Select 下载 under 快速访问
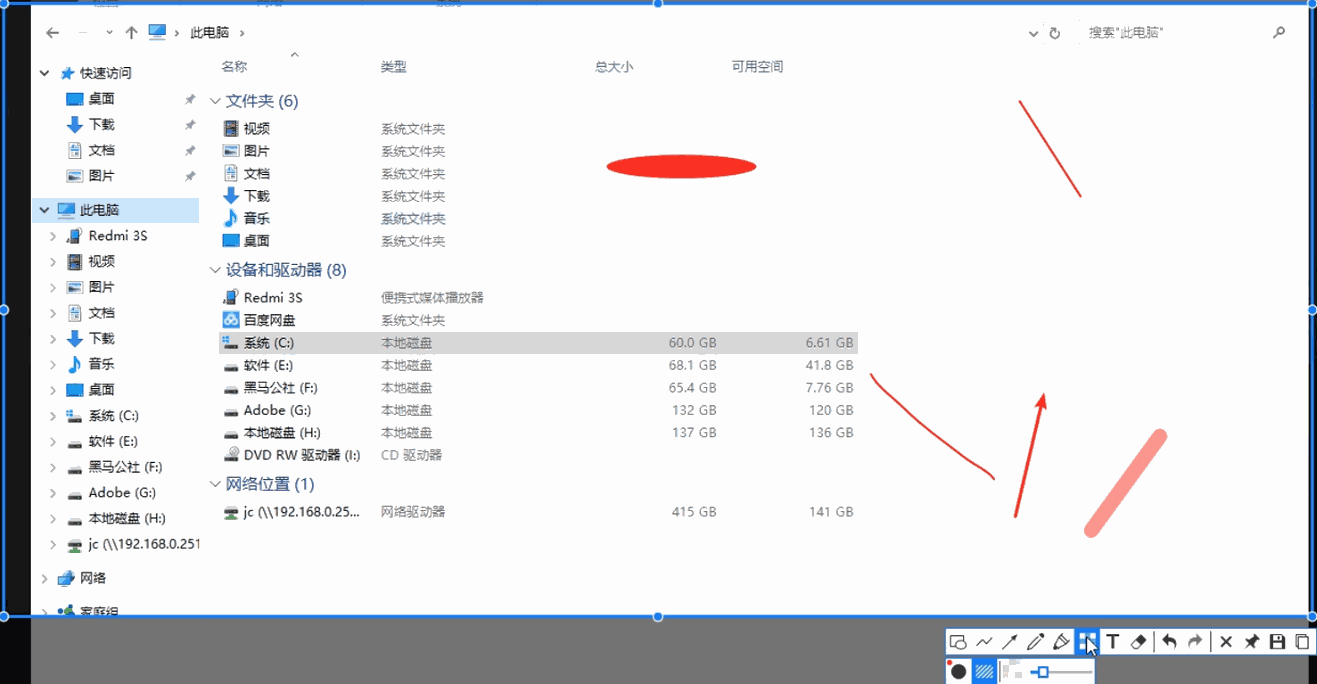Screen dimensions: 1317x684 coord(101,124)
